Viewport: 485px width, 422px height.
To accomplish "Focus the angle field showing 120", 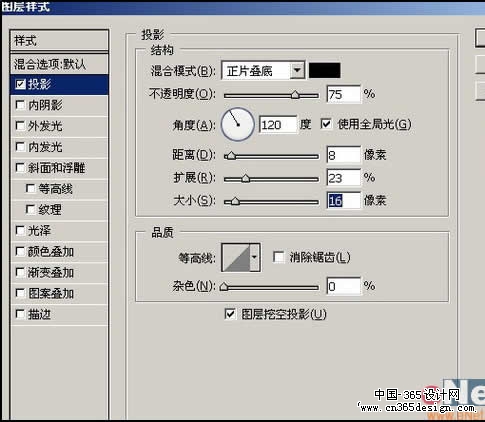I will pos(278,125).
